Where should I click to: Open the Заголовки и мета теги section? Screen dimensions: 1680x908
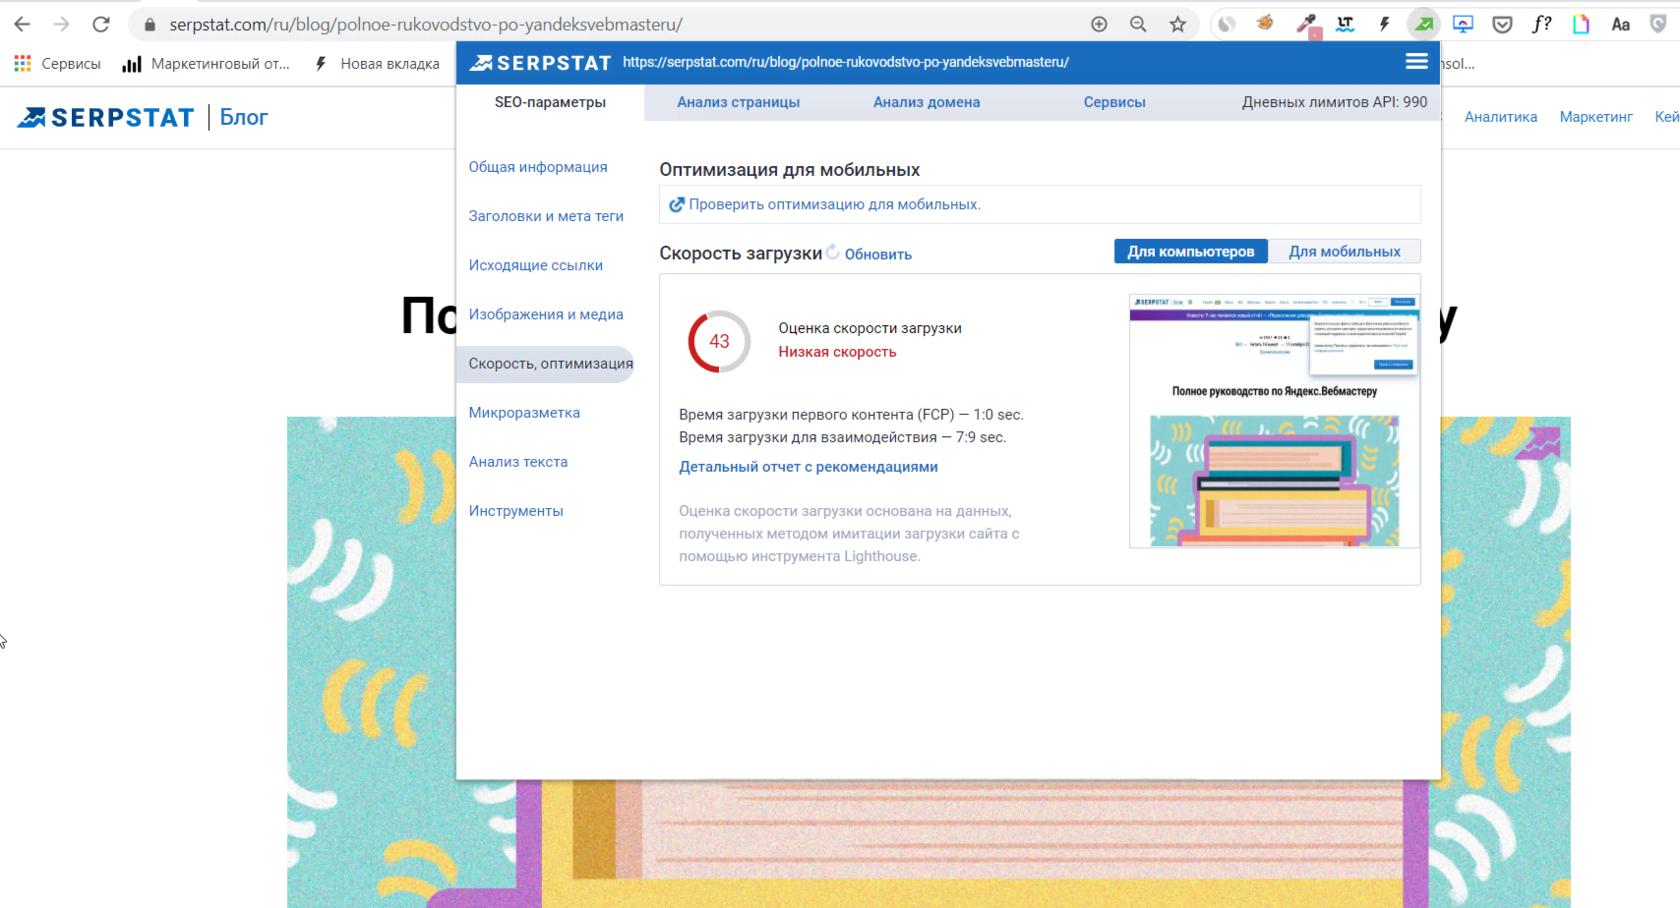point(546,216)
